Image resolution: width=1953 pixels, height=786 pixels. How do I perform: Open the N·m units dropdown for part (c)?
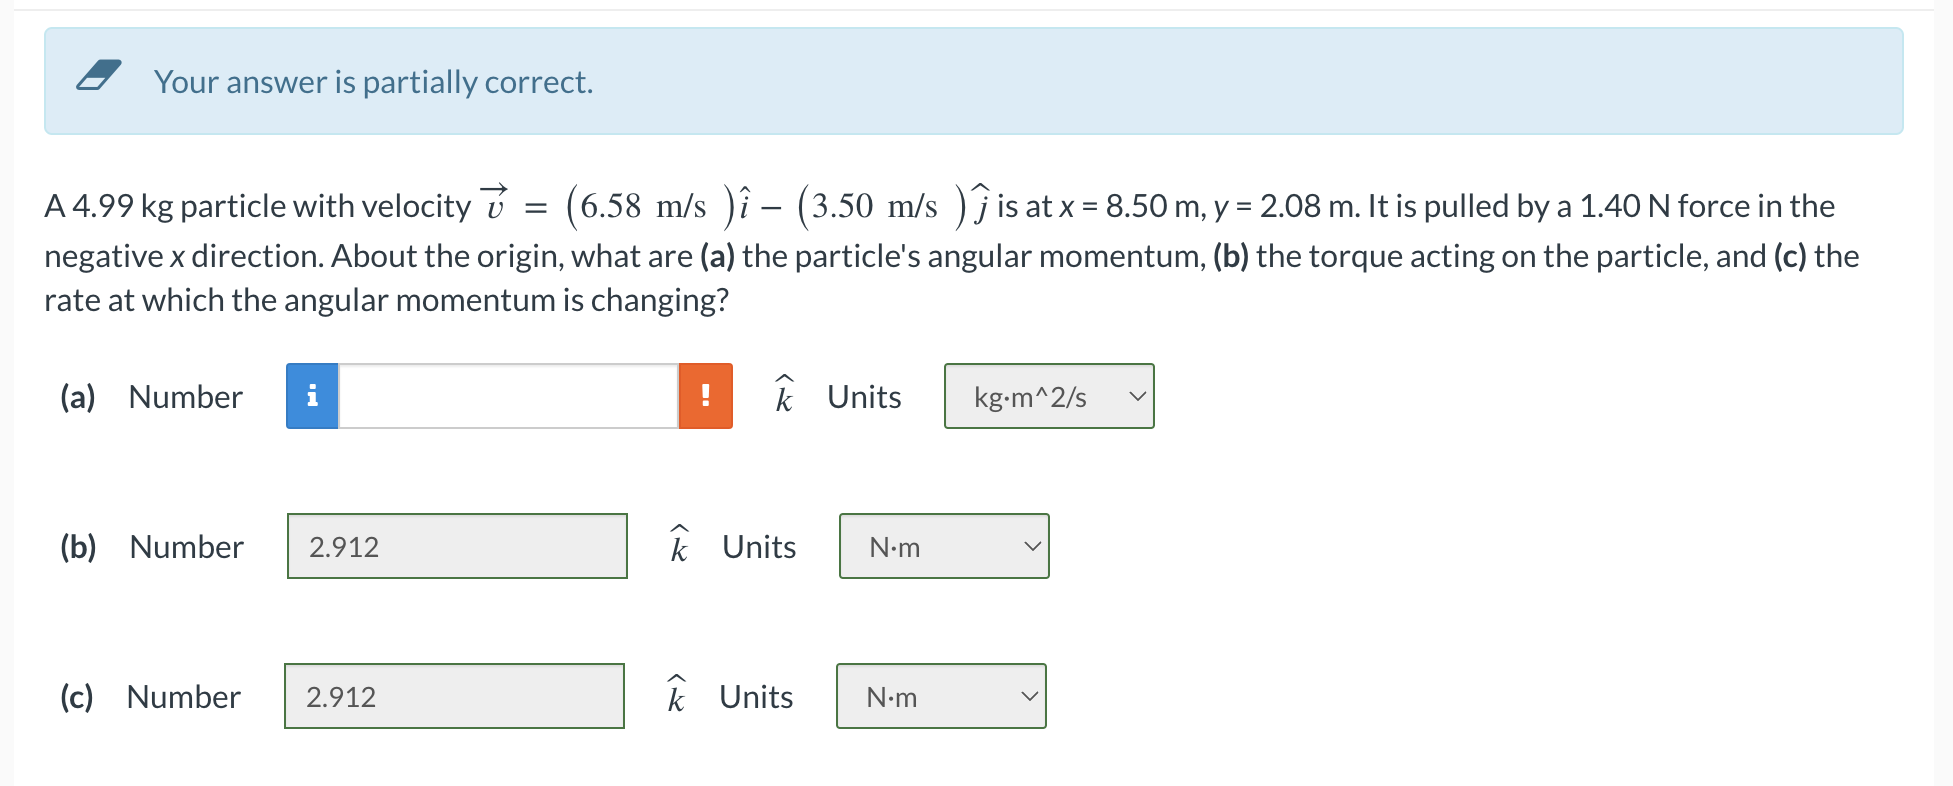click(x=939, y=696)
